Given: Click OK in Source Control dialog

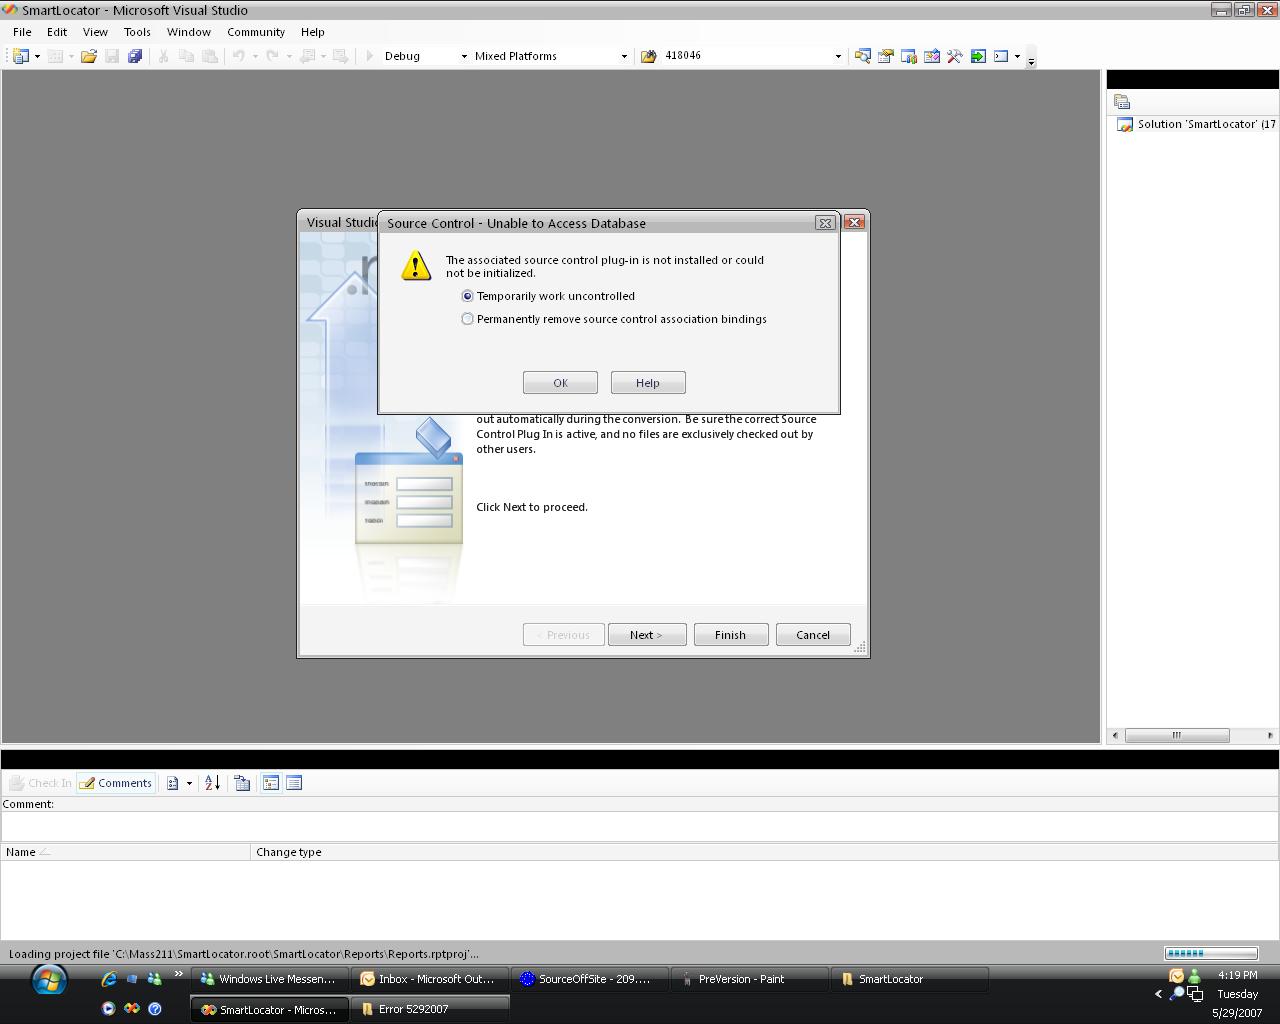Looking at the screenshot, I should [560, 383].
